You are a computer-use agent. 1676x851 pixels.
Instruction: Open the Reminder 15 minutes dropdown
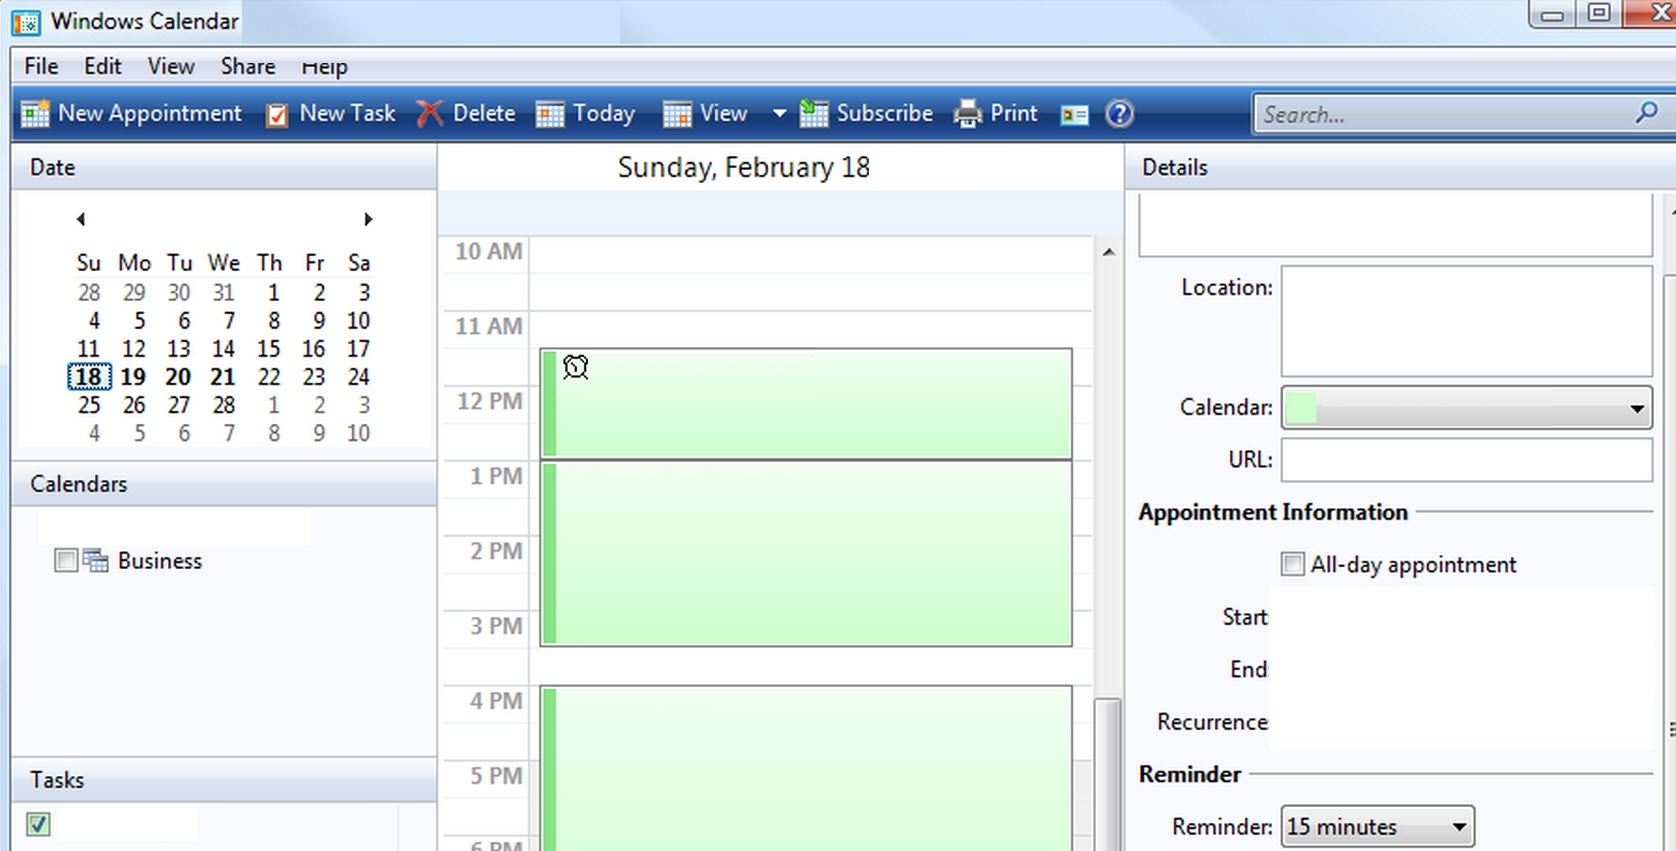[x=1377, y=827]
